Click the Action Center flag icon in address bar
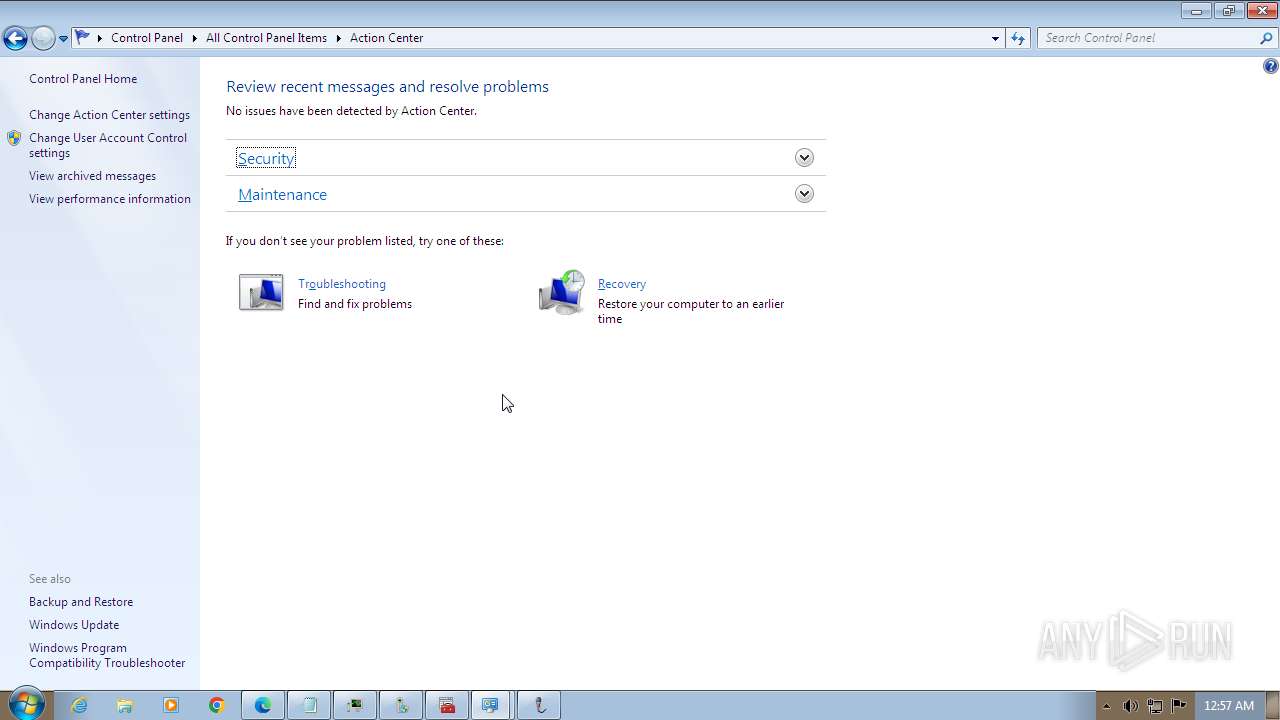Viewport: 1280px width, 720px height. point(83,37)
